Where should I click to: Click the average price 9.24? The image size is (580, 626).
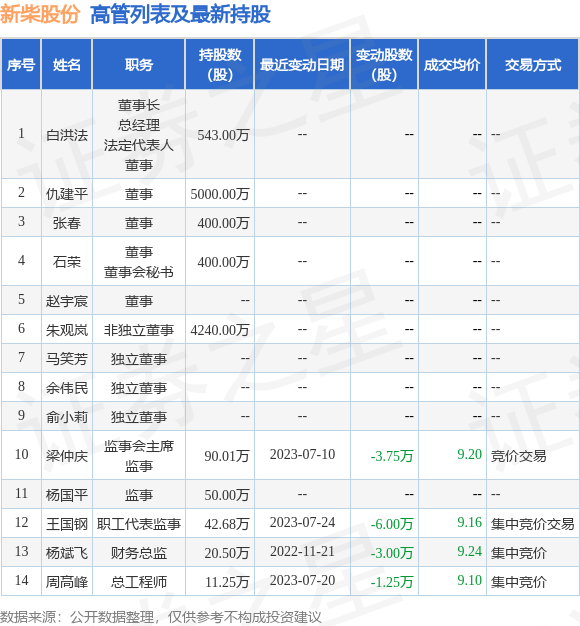[x=469, y=551]
